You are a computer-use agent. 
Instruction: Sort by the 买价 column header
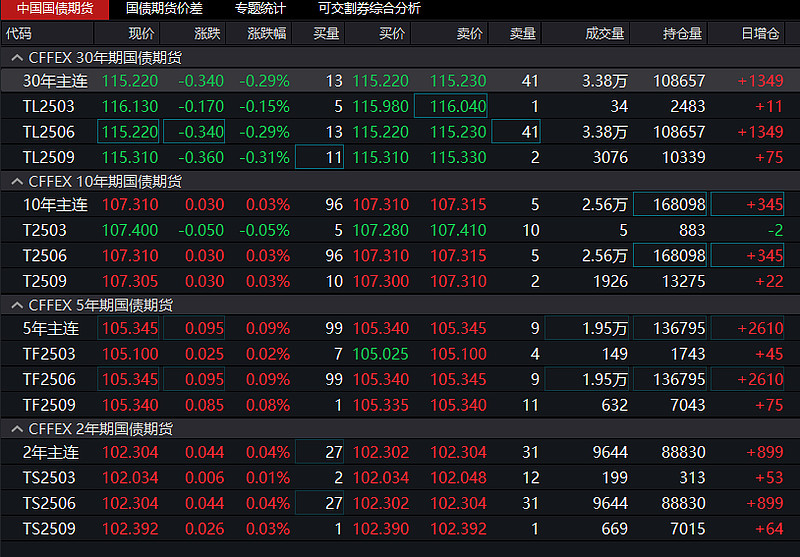pyautogui.click(x=378, y=34)
